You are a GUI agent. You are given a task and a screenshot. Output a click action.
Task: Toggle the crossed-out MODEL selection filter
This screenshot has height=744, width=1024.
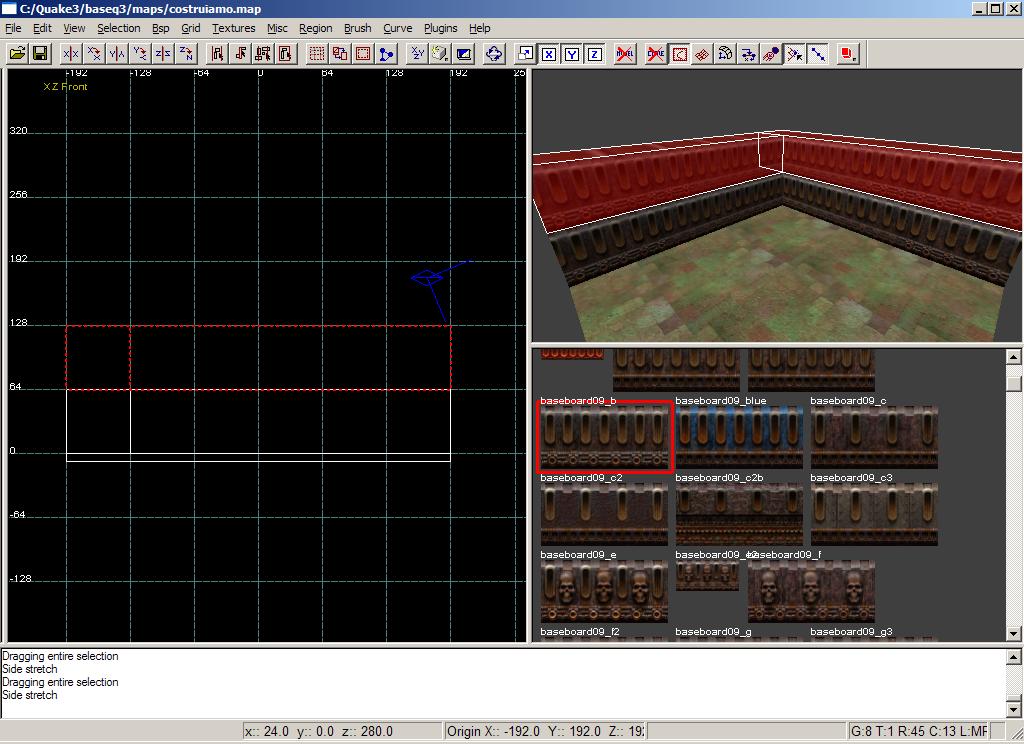(x=625, y=54)
